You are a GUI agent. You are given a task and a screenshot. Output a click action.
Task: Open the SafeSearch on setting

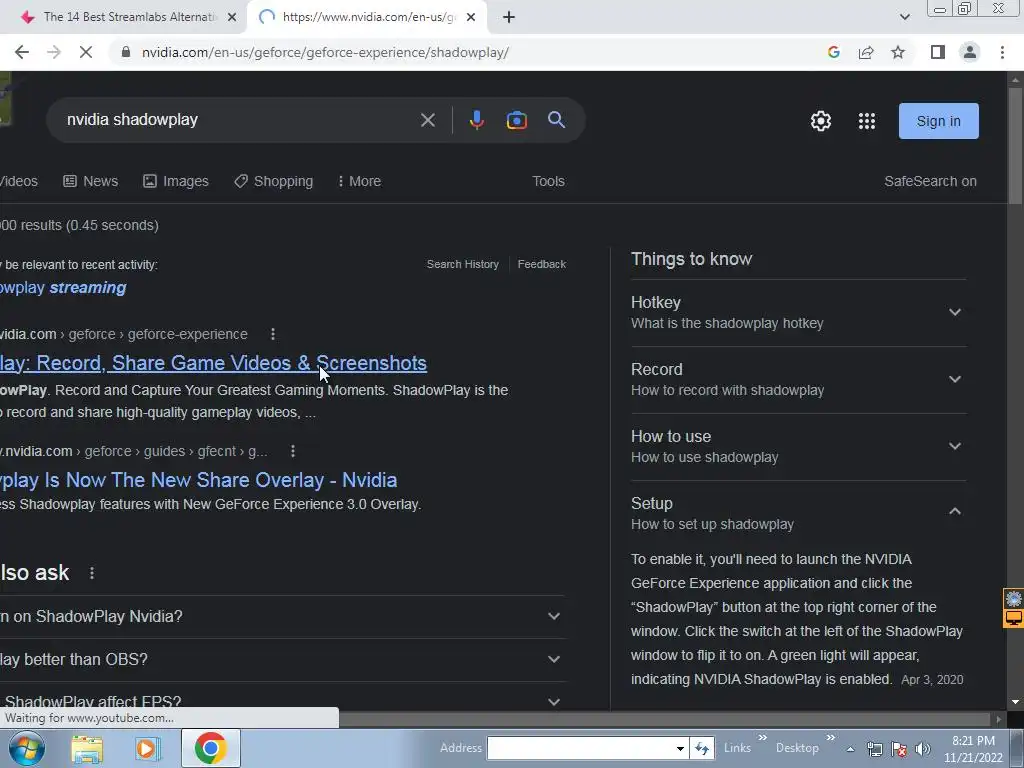click(930, 182)
